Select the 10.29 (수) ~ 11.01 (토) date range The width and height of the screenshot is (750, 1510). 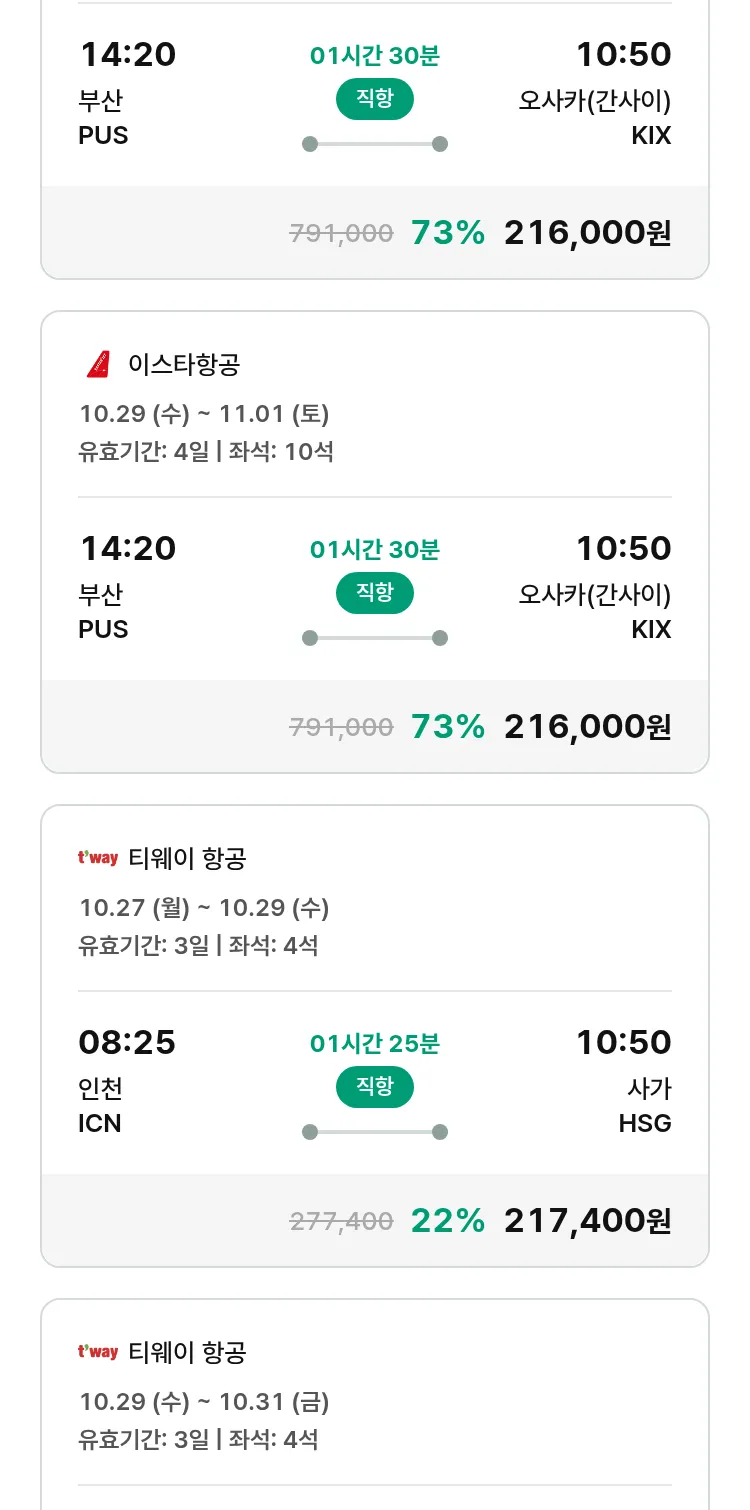pyautogui.click(x=204, y=414)
